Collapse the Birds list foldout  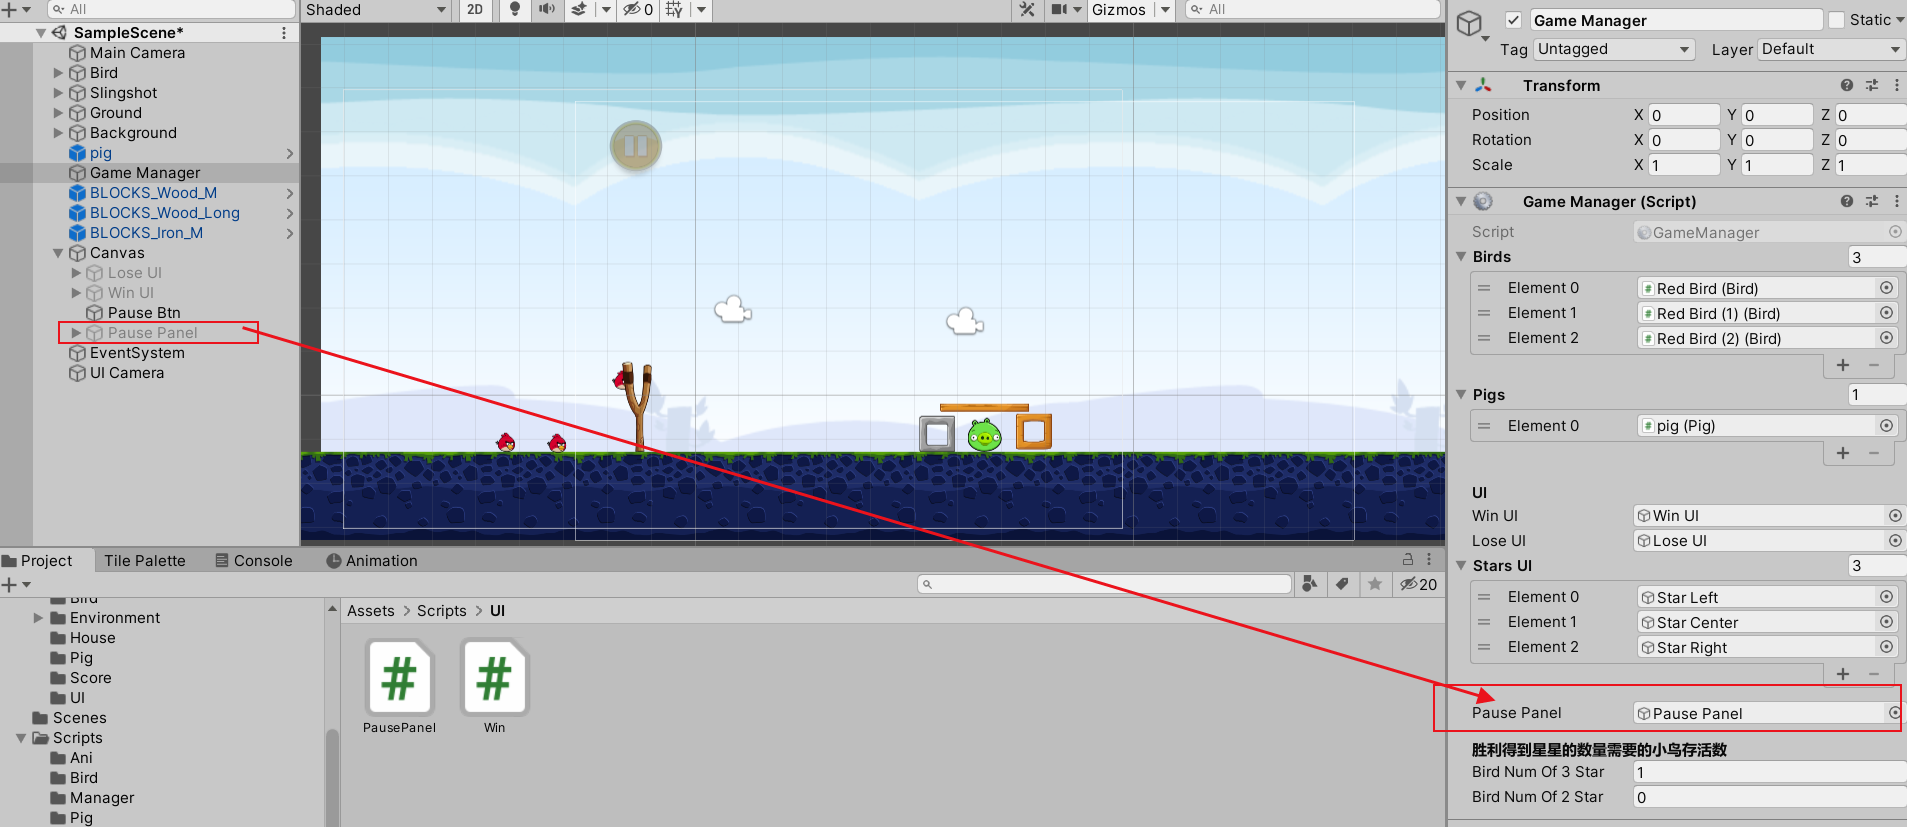click(1461, 257)
